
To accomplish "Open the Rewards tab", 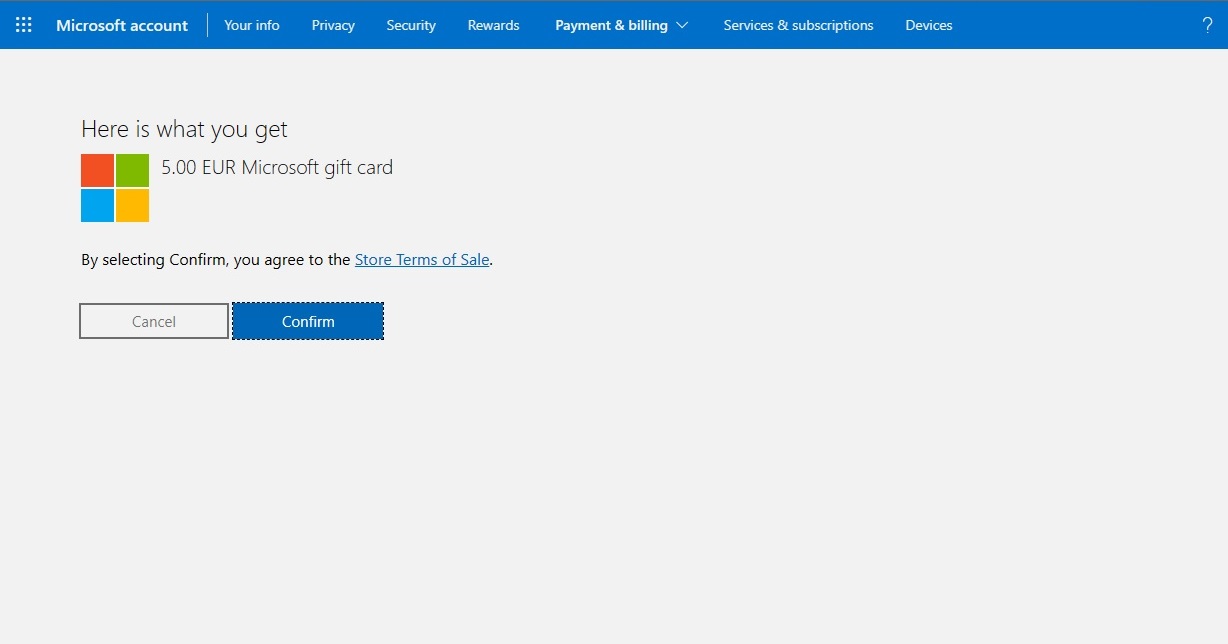I will (494, 25).
